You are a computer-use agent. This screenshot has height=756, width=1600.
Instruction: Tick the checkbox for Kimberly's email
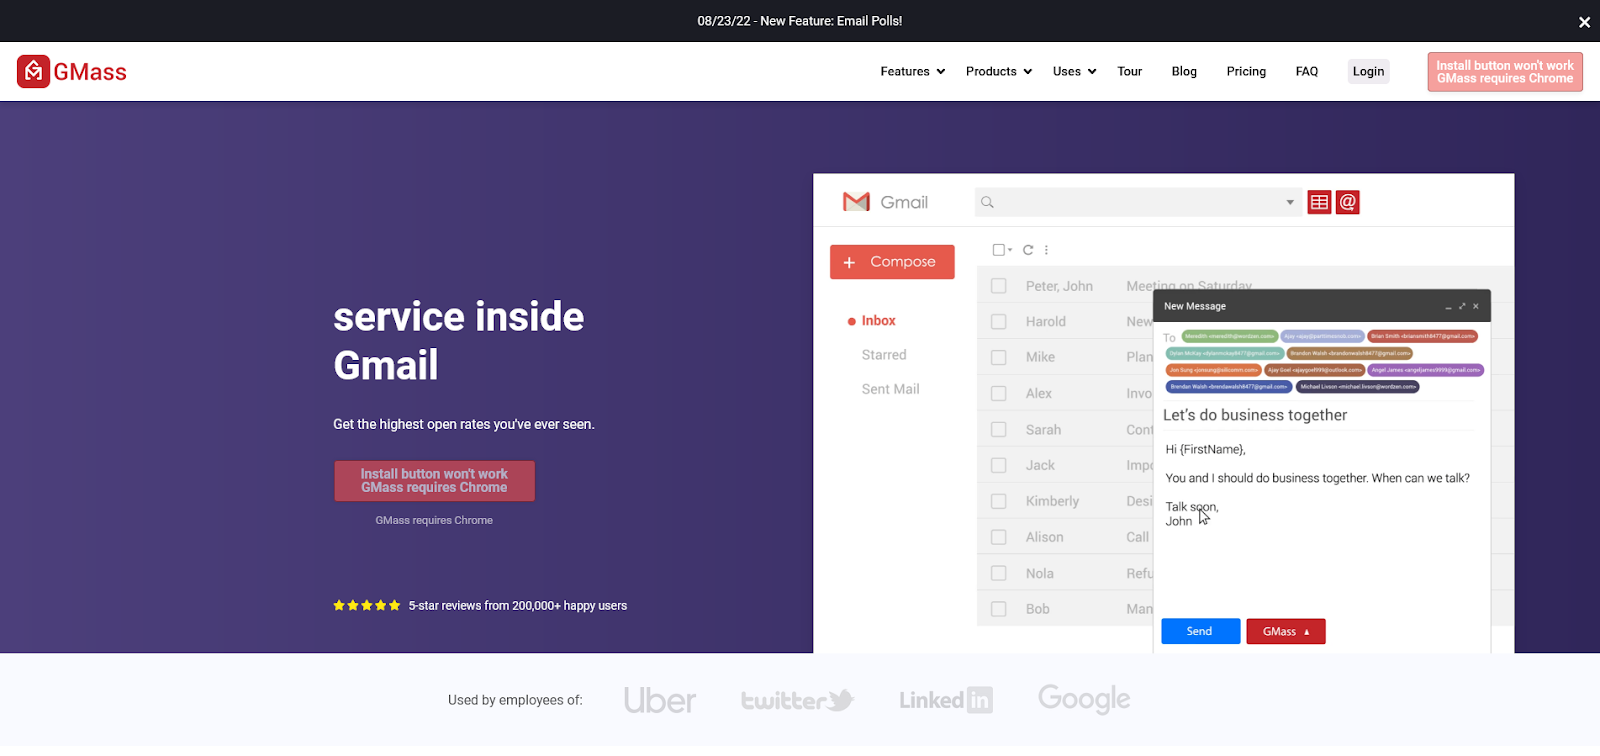click(x=998, y=501)
